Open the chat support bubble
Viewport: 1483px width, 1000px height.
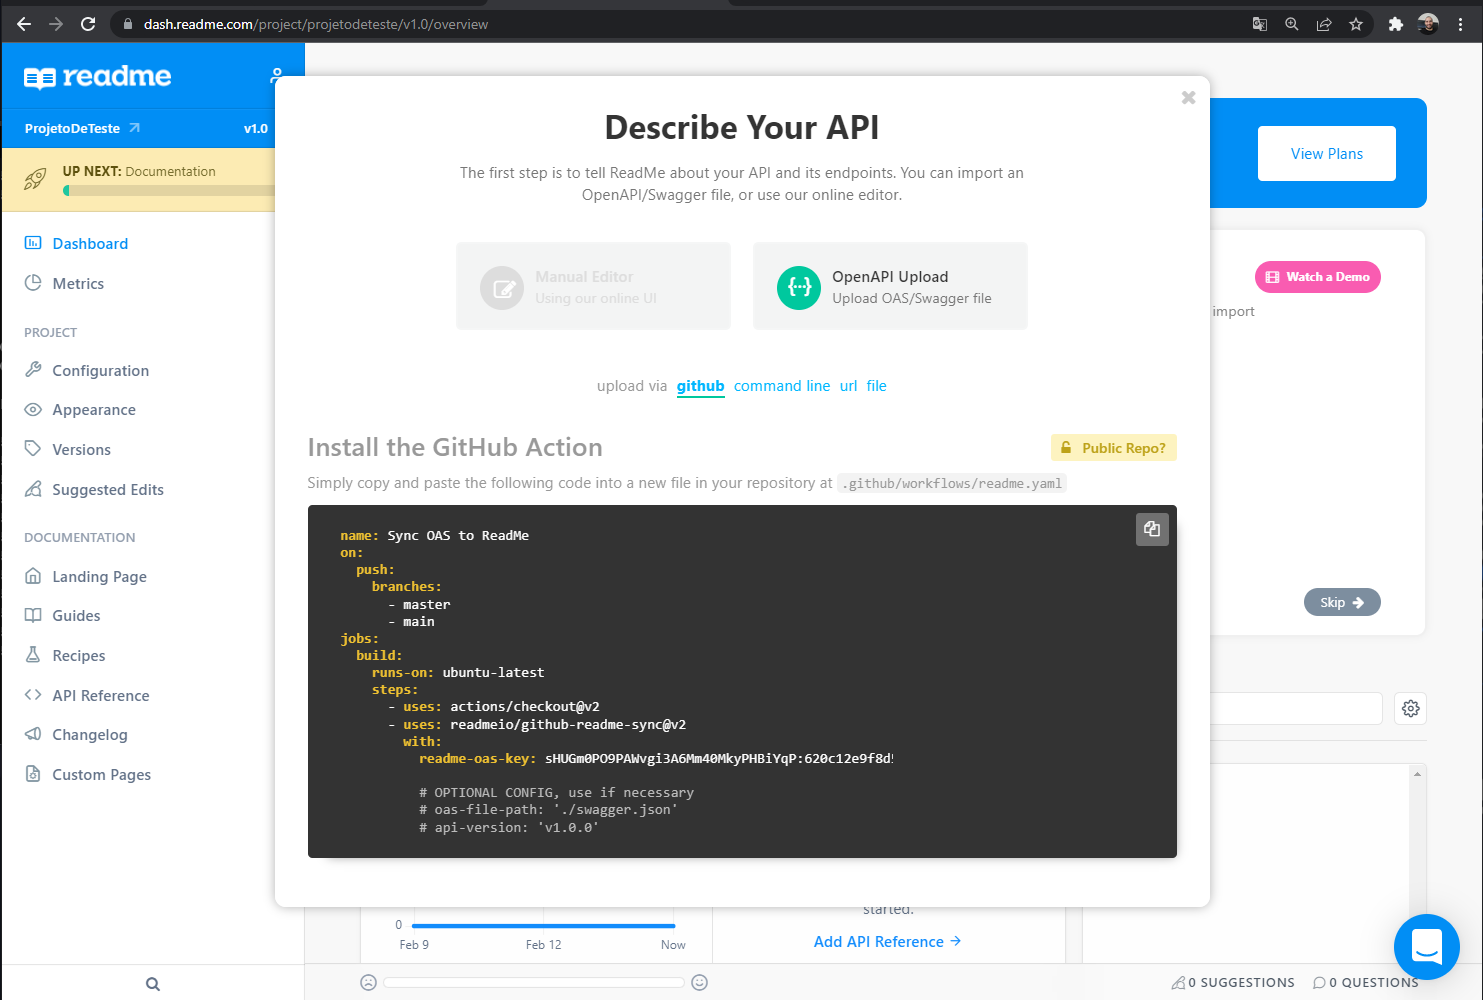tap(1427, 947)
